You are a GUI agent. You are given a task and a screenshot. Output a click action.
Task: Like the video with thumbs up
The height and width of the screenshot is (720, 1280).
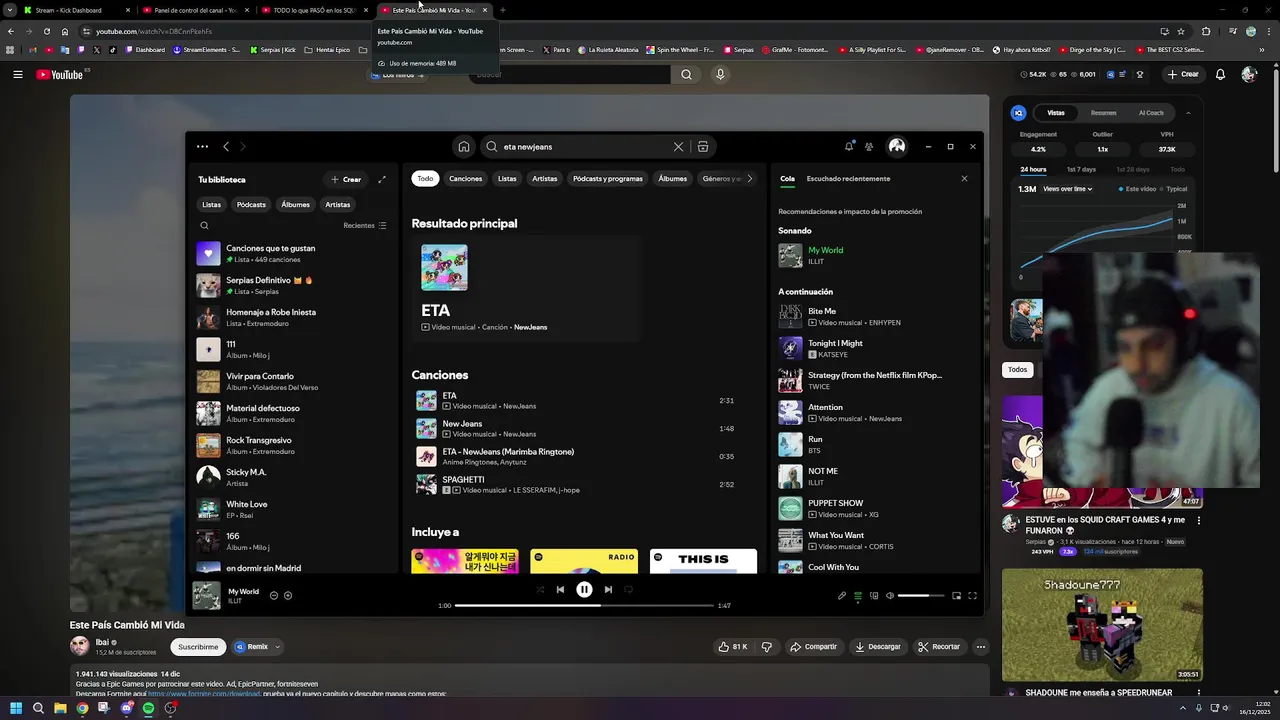pyautogui.click(x=732, y=647)
